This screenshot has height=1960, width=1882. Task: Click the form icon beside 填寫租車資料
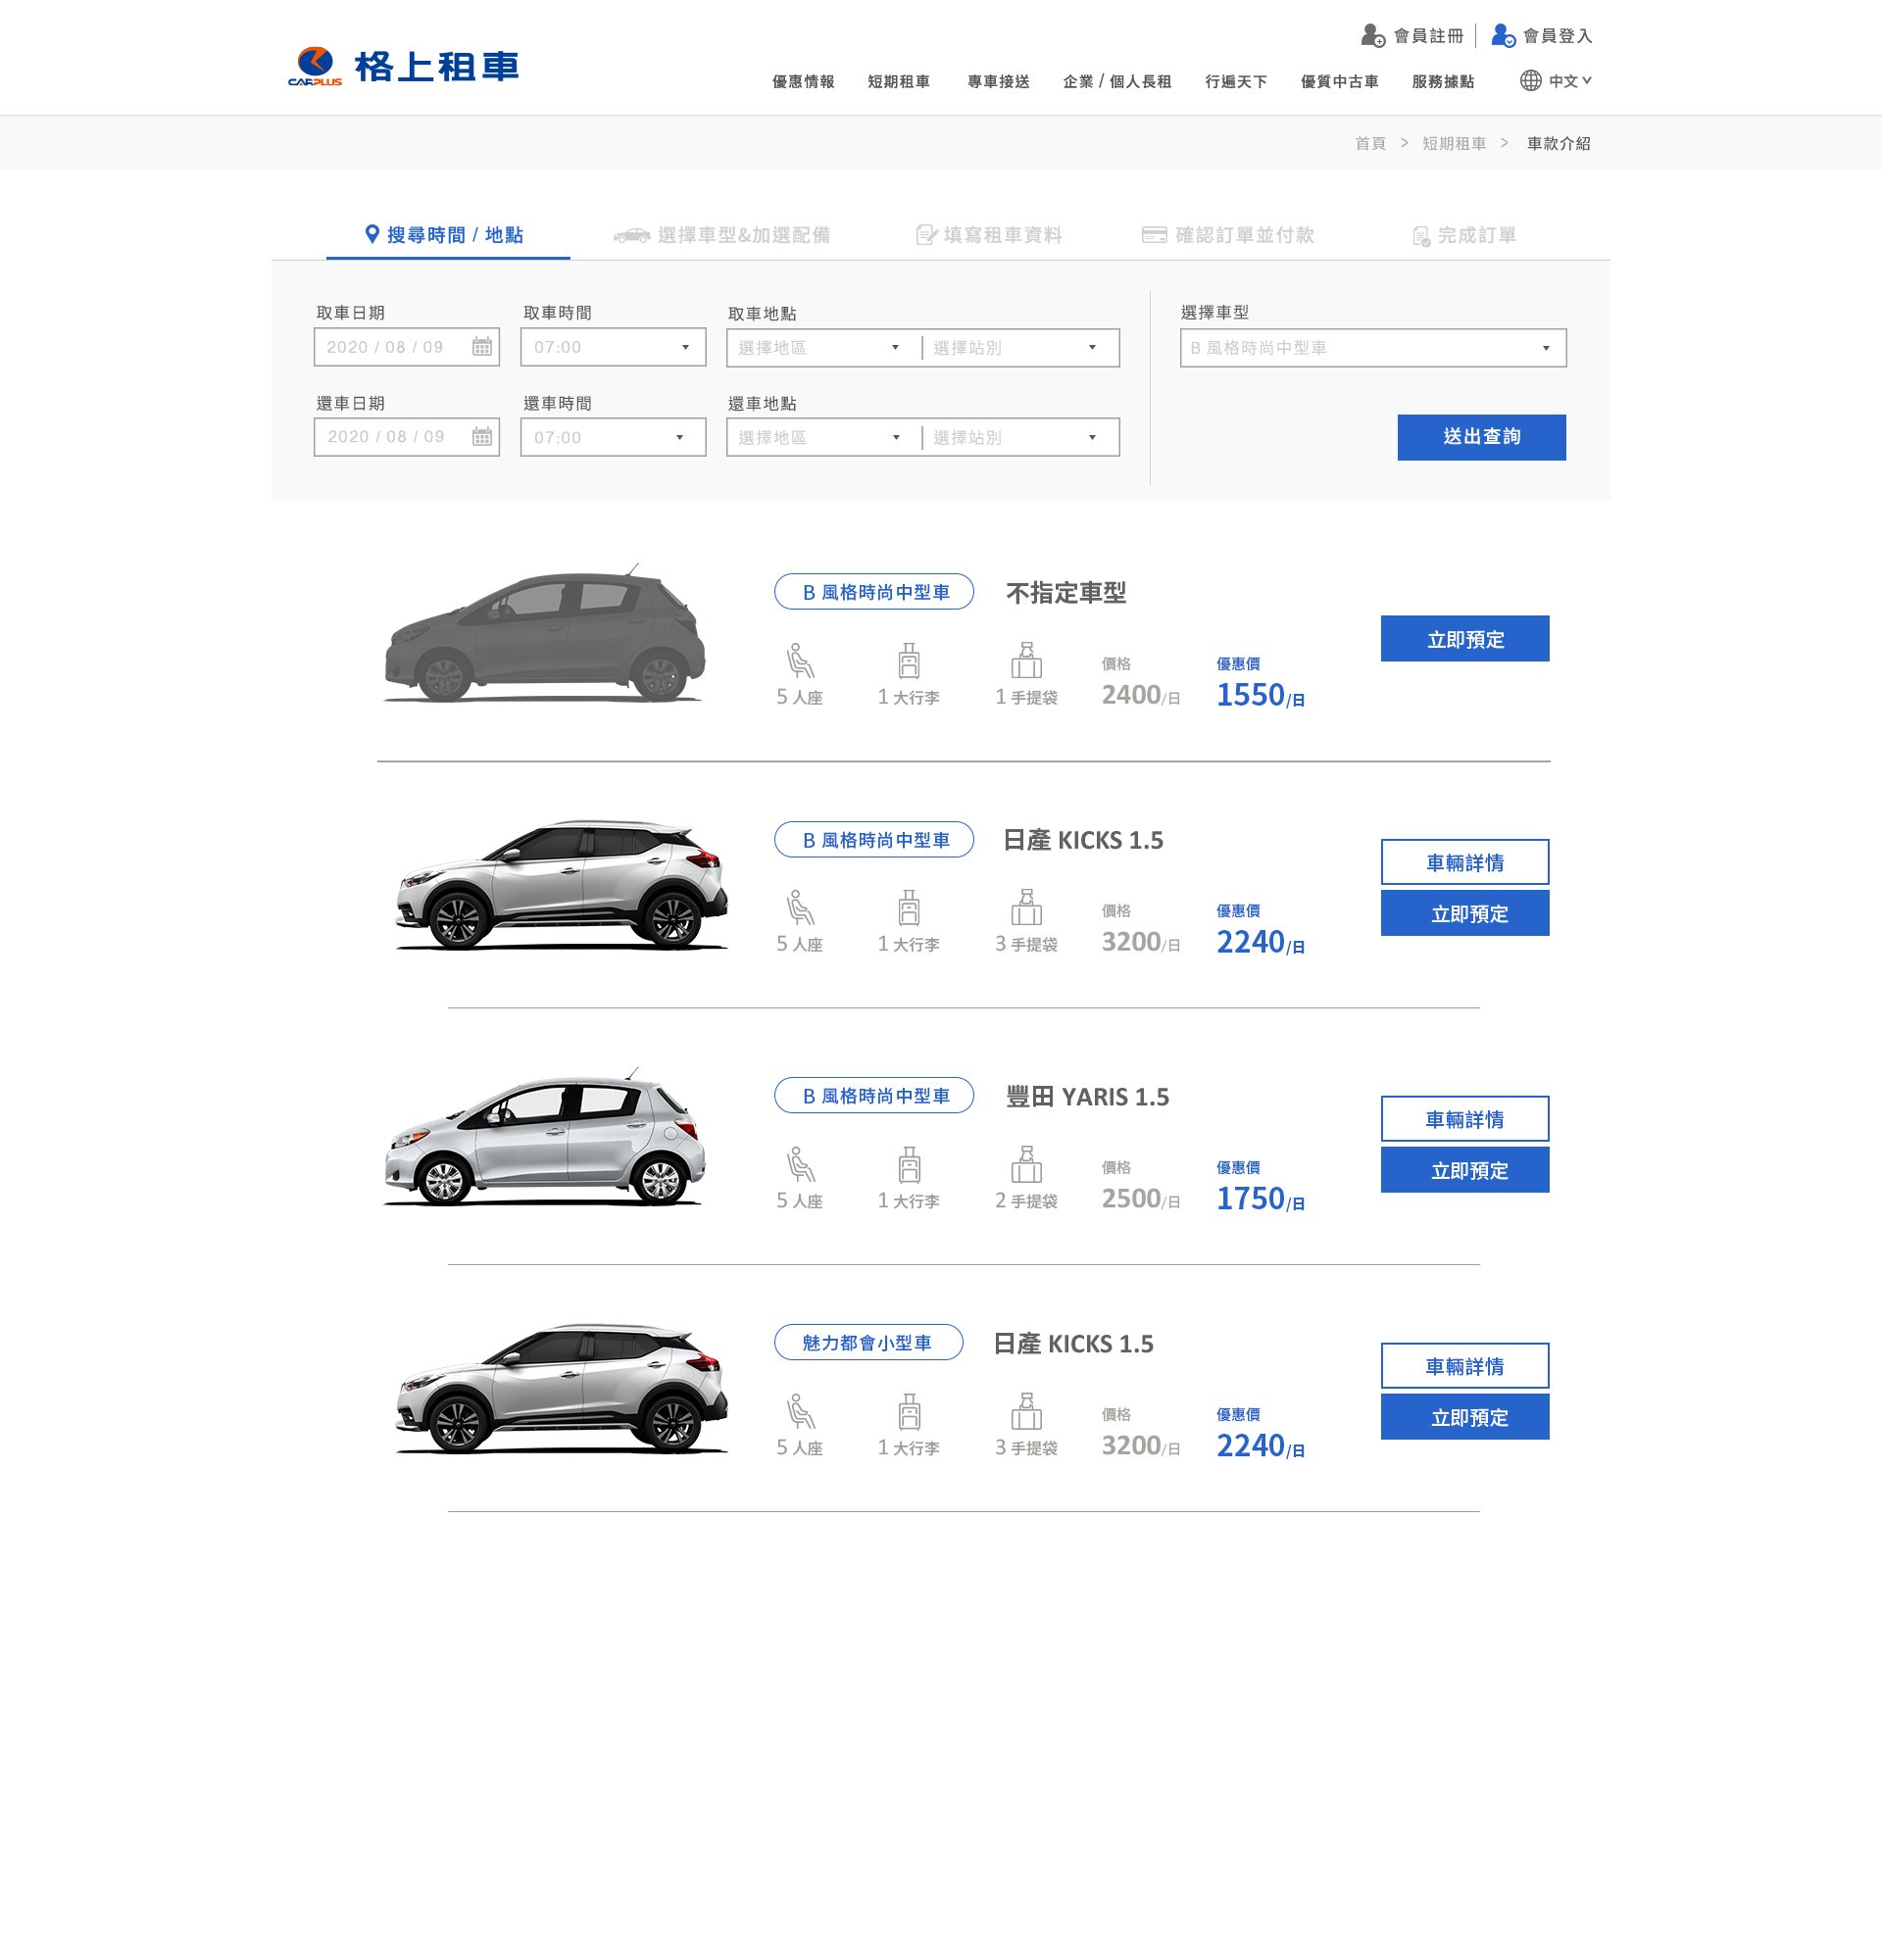(926, 235)
